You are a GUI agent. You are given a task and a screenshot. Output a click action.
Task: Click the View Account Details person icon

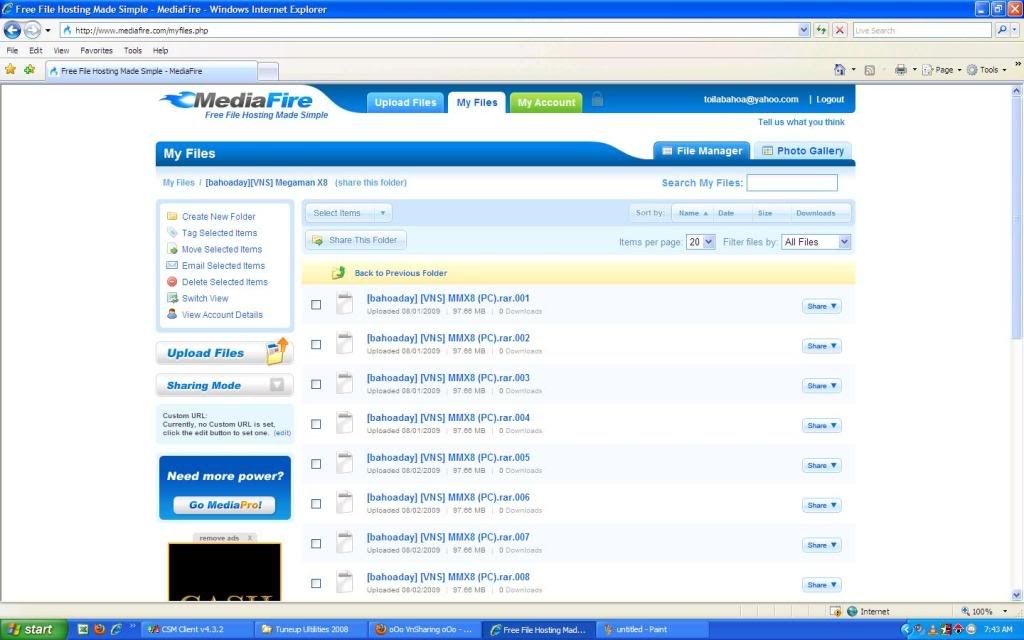[172, 314]
